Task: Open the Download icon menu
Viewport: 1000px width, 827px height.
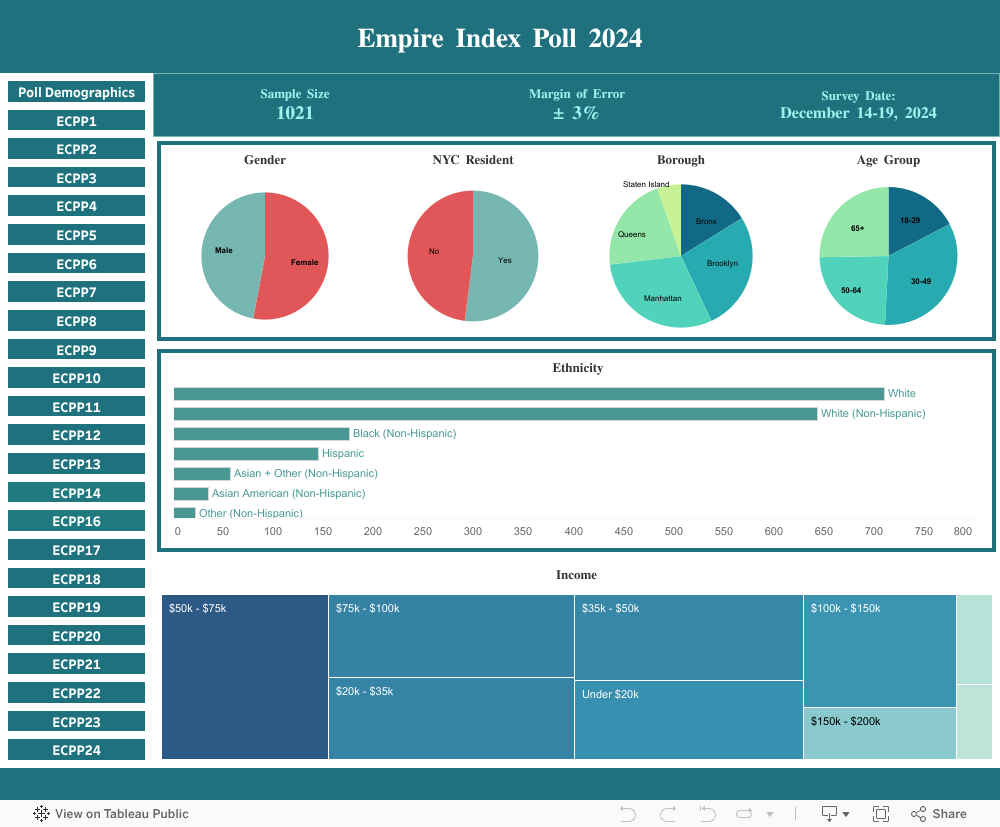Action: (x=829, y=814)
